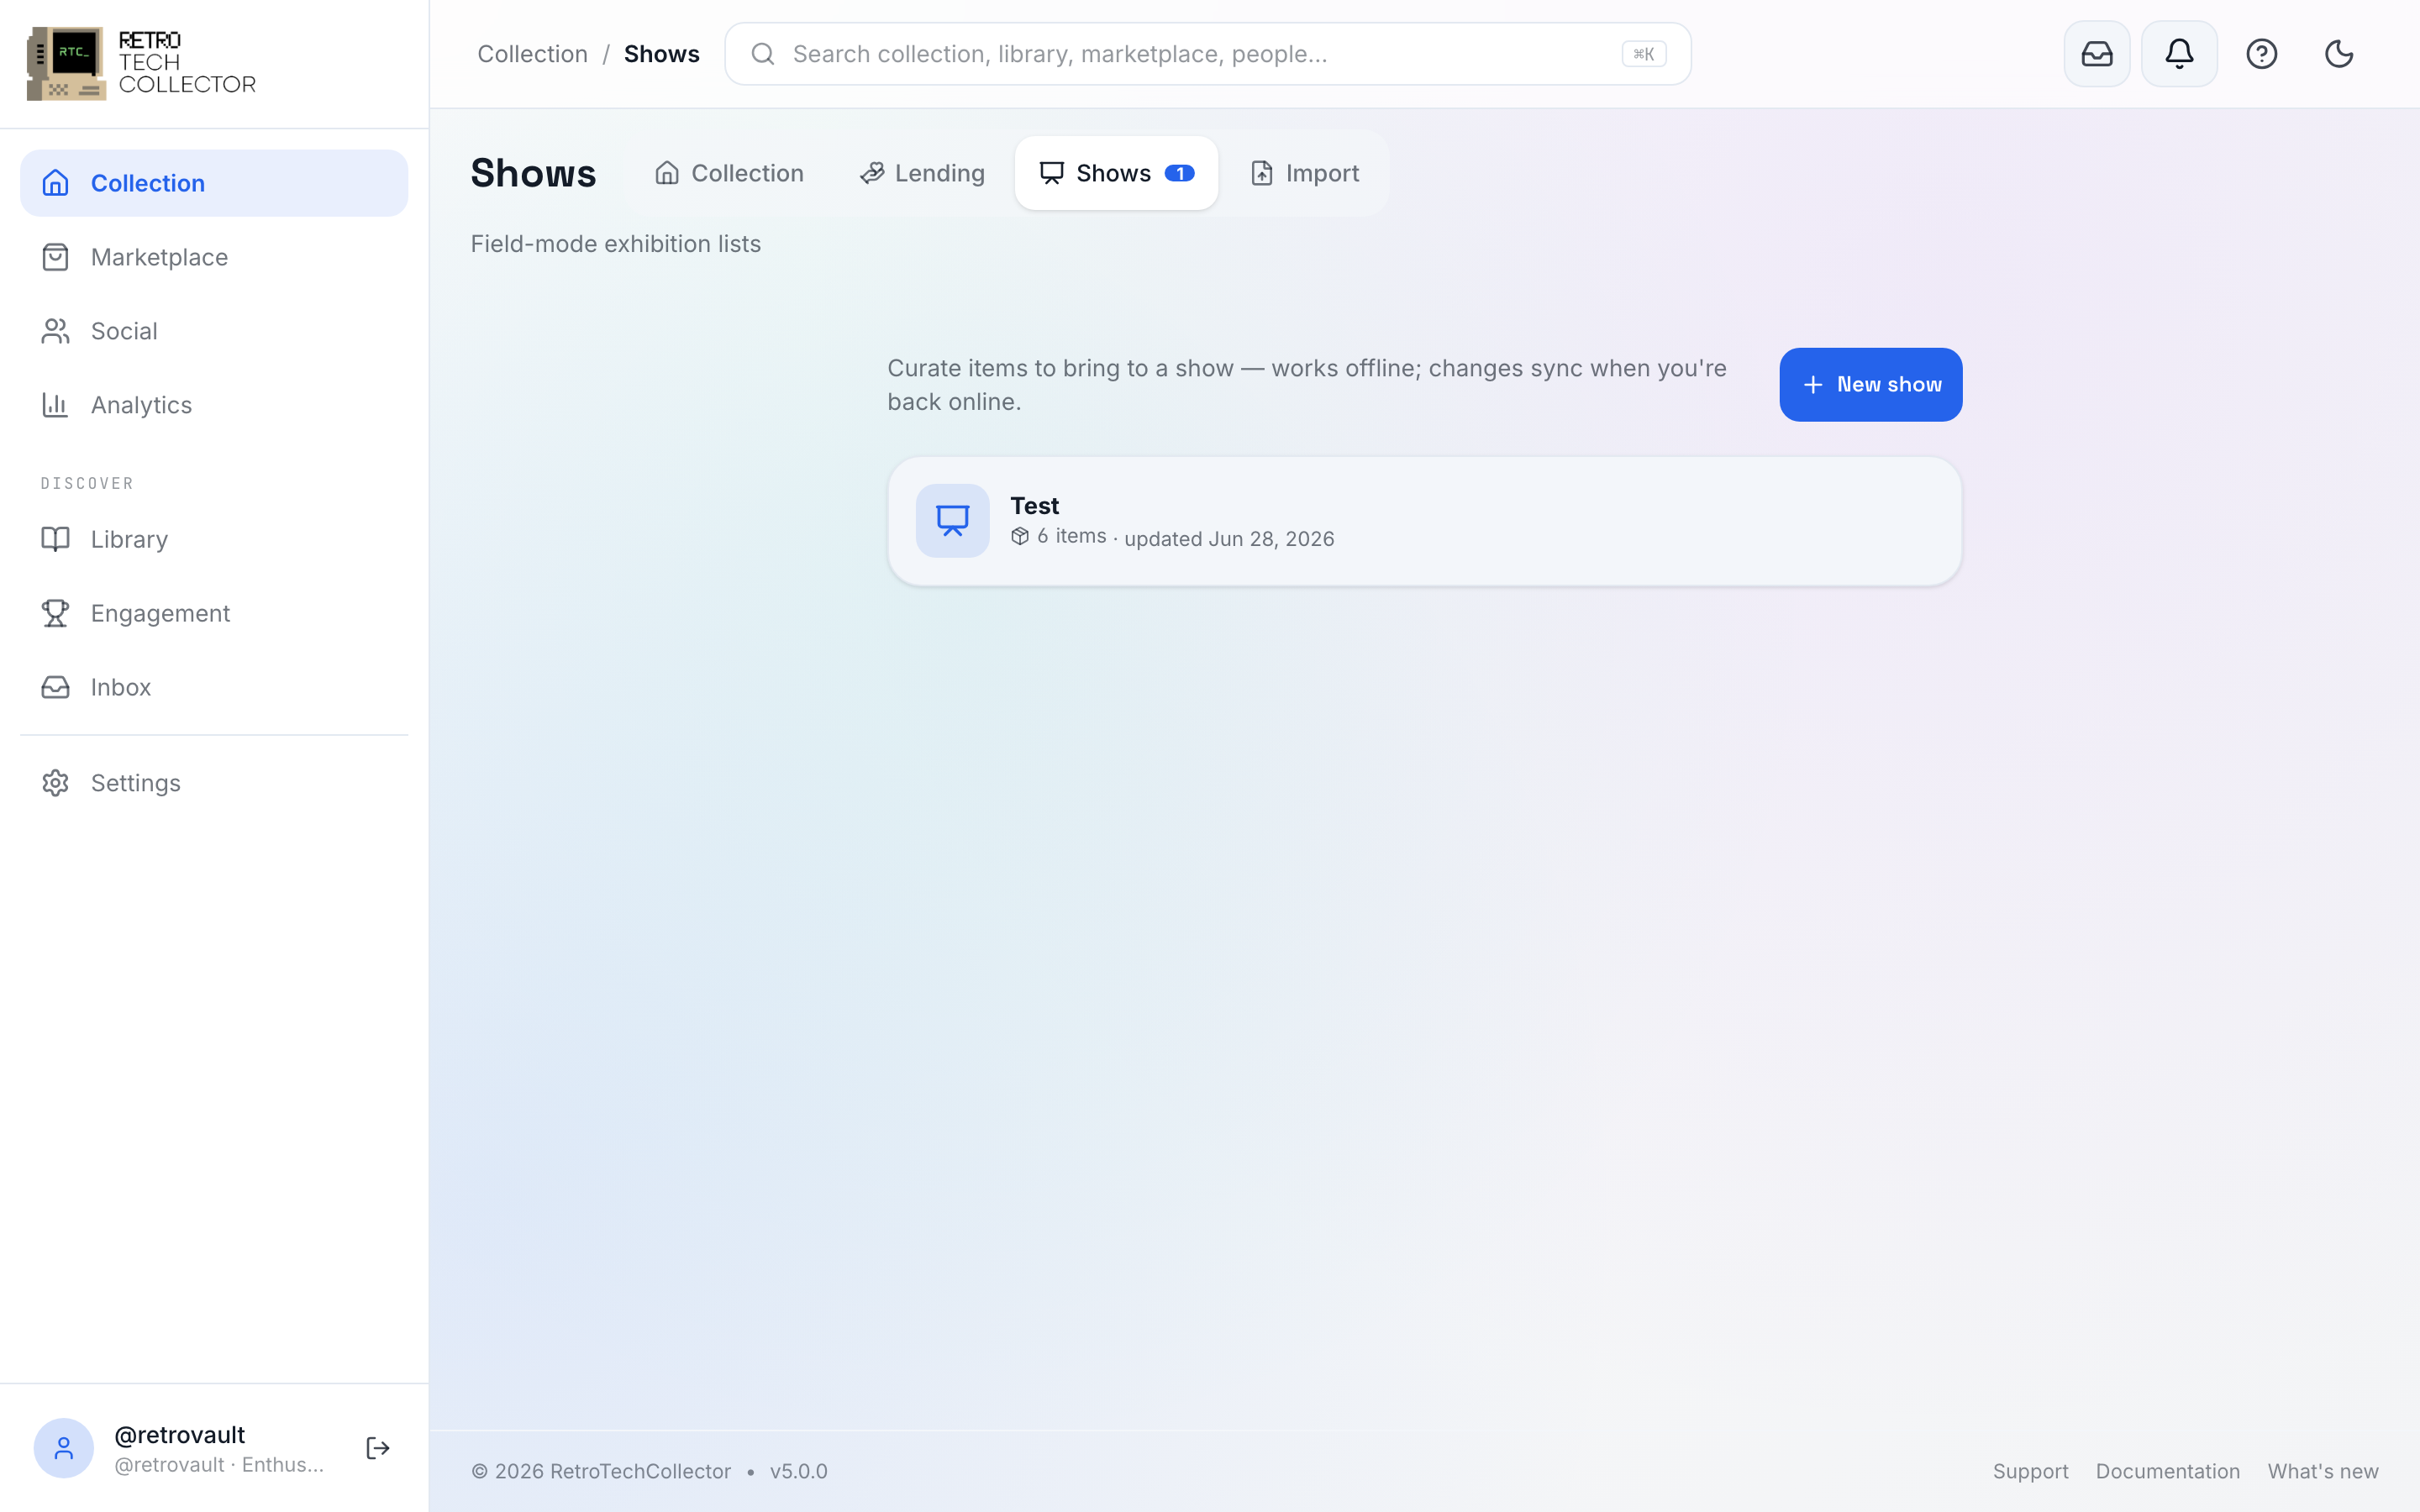Click the Library book icon
The width and height of the screenshot is (2420, 1512).
[x=55, y=539]
